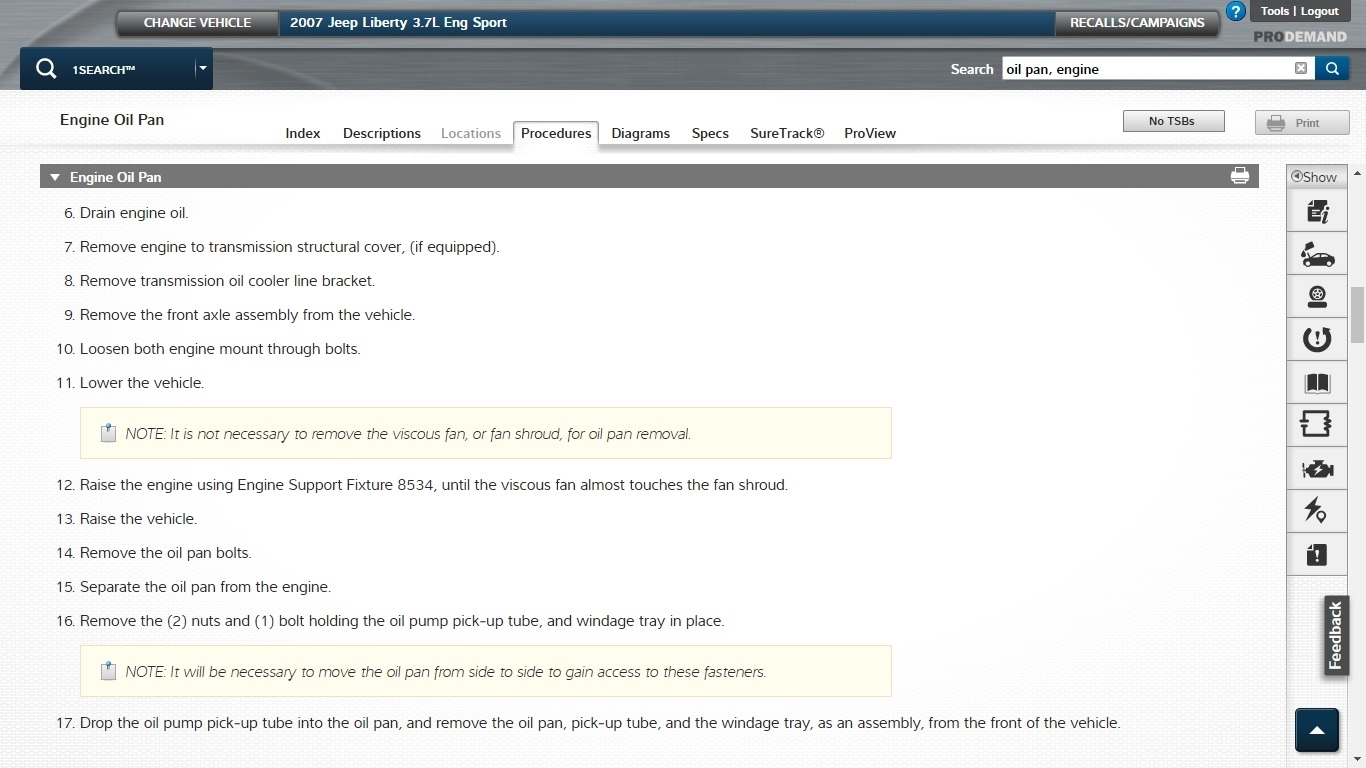This screenshot has height=768, width=1366.
Task: Clear the search field with the X icon
Action: tap(1301, 68)
